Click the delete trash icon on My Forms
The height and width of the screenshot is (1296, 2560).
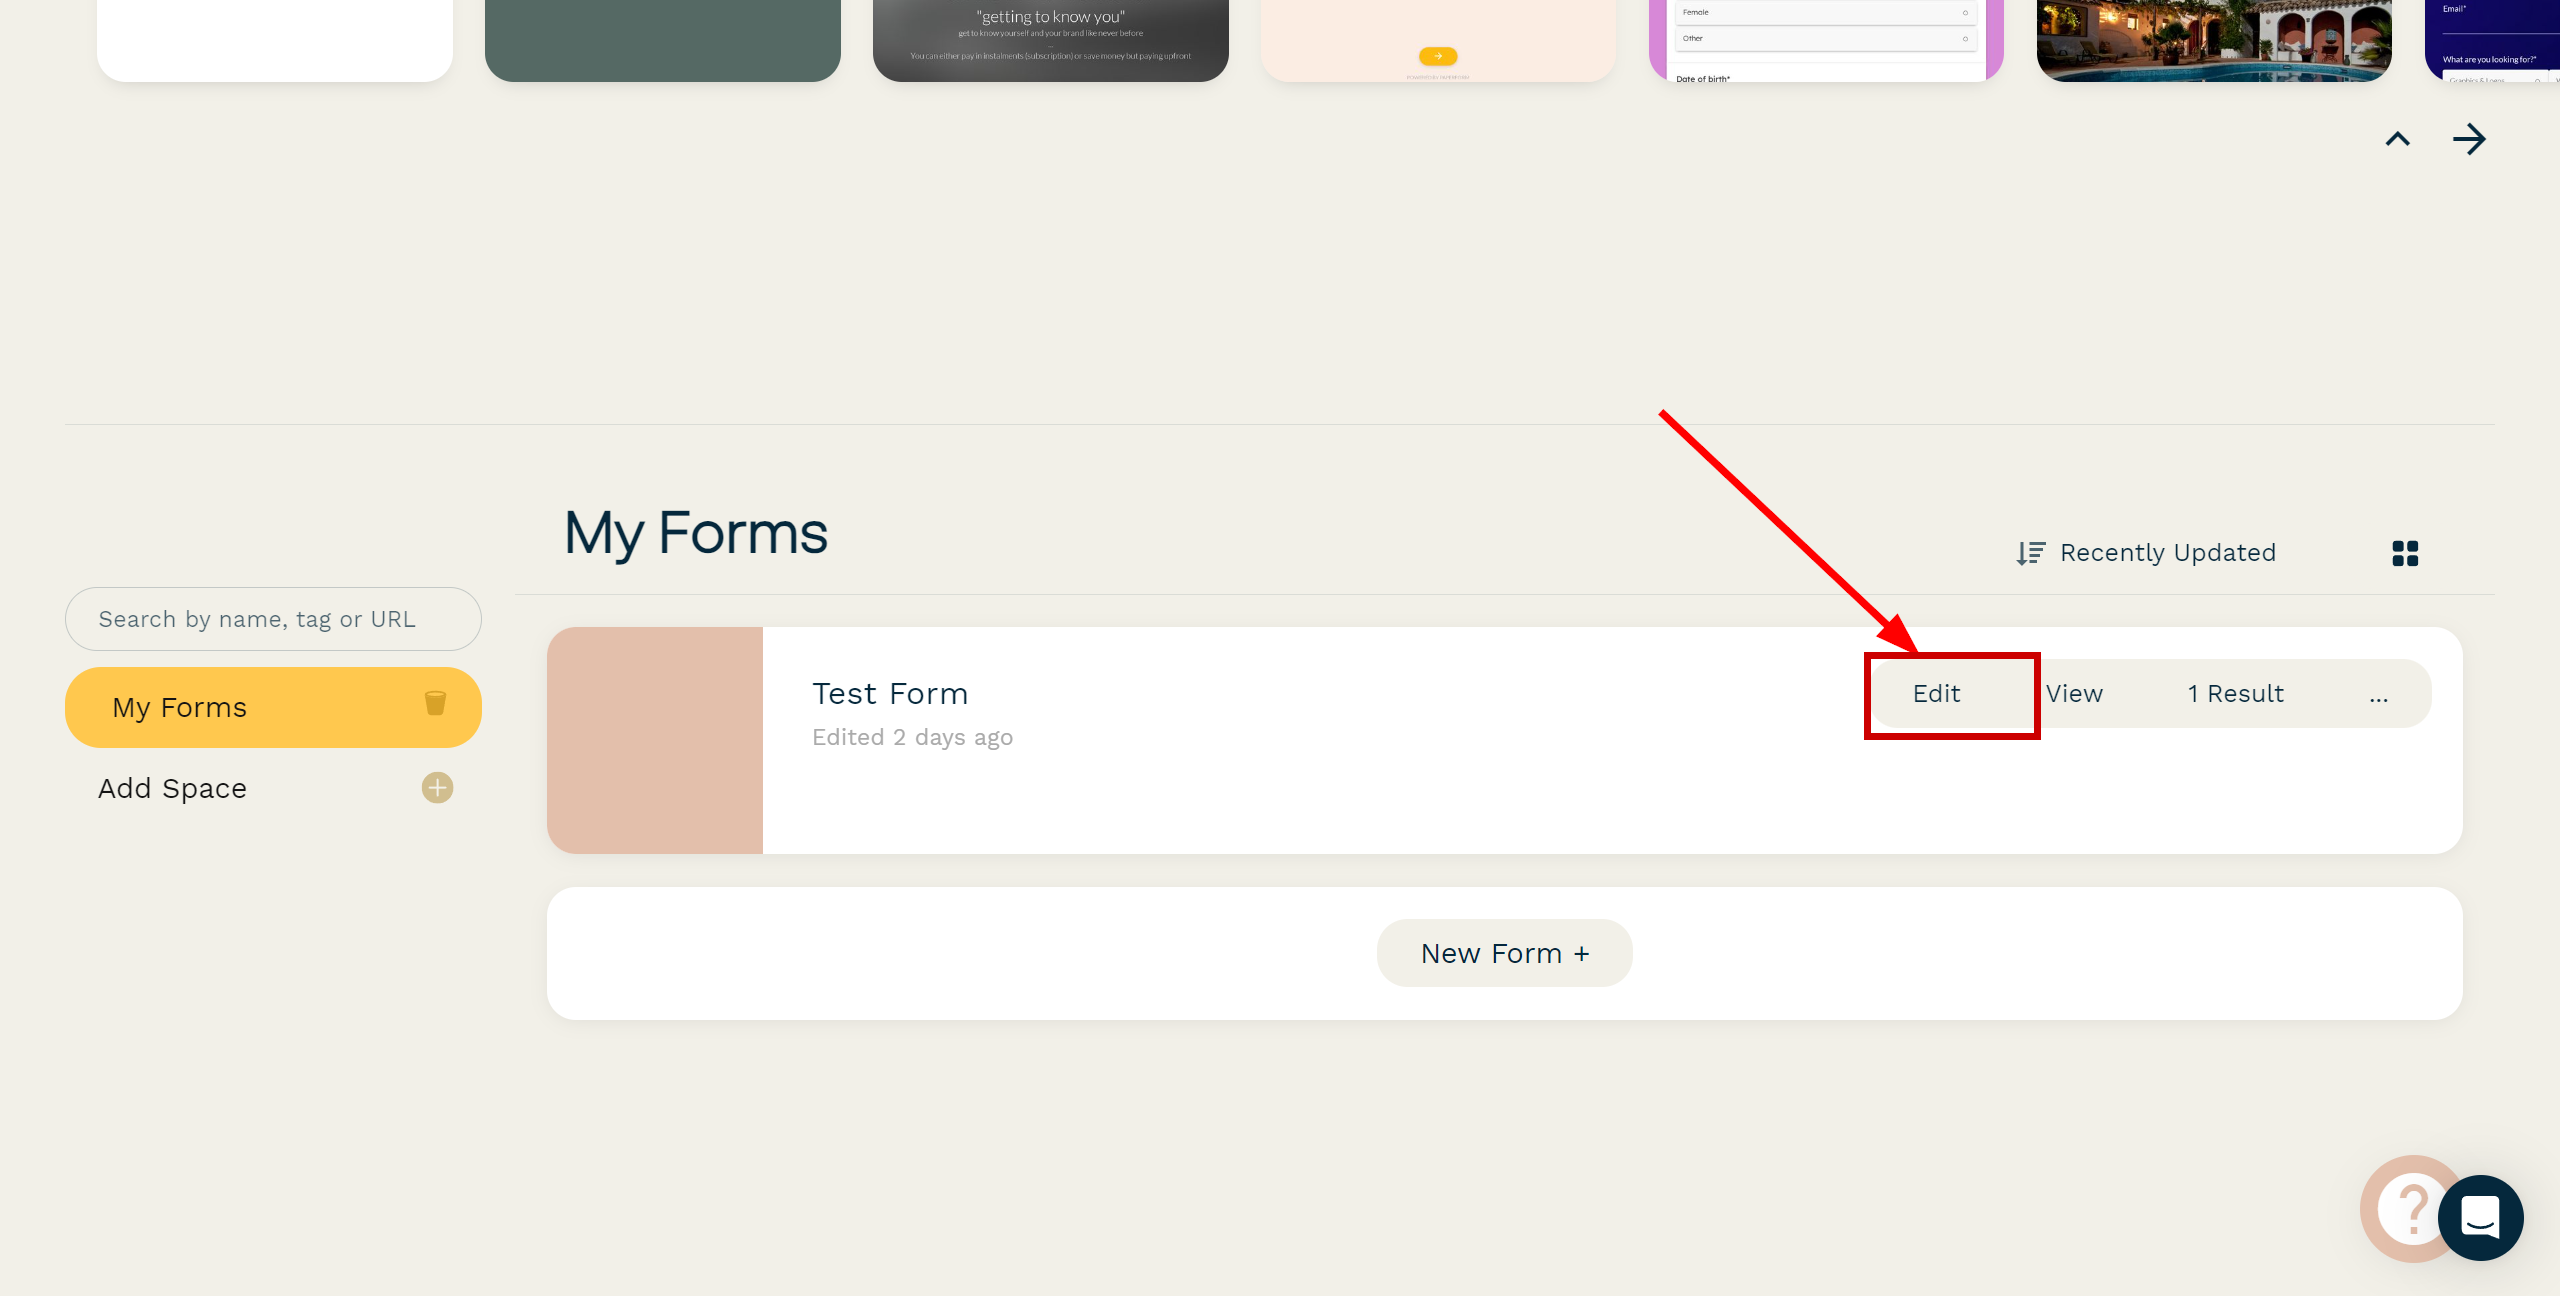click(435, 706)
